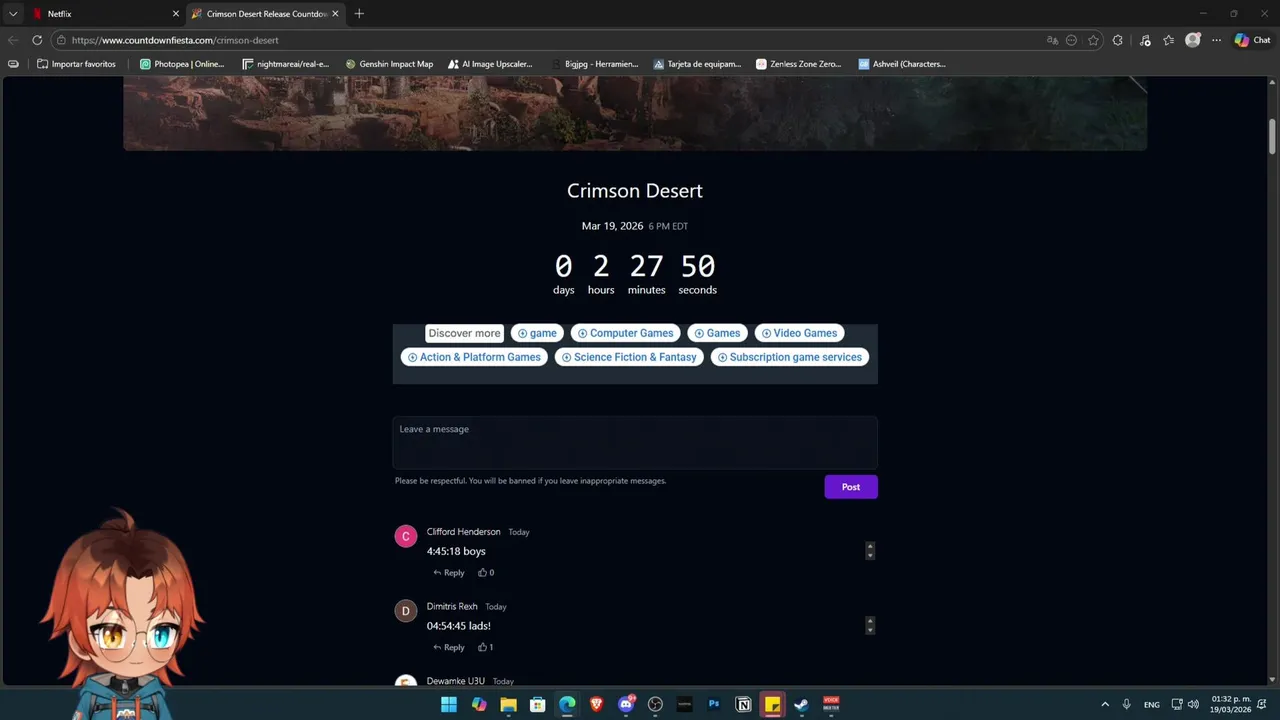Like Dimitris Rexh's comment
Viewport: 1280px width, 720px height.
[x=486, y=647]
